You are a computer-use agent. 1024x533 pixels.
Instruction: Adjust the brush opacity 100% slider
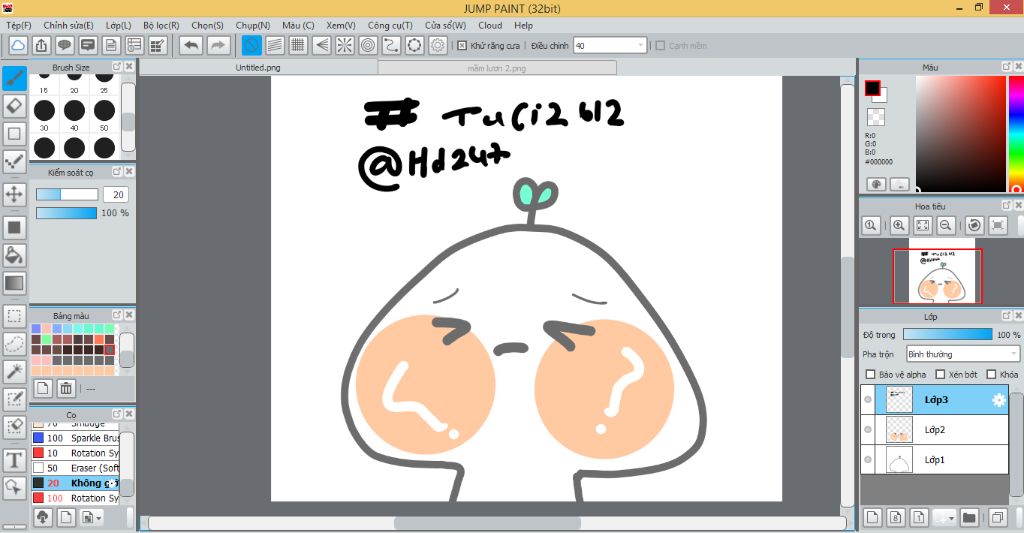pos(67,214)
